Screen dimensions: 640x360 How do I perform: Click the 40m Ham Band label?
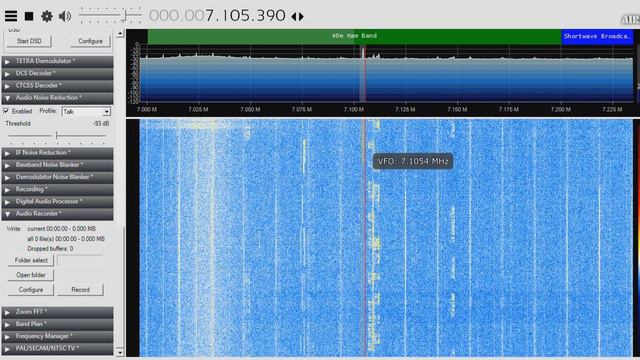coord(354,36)
